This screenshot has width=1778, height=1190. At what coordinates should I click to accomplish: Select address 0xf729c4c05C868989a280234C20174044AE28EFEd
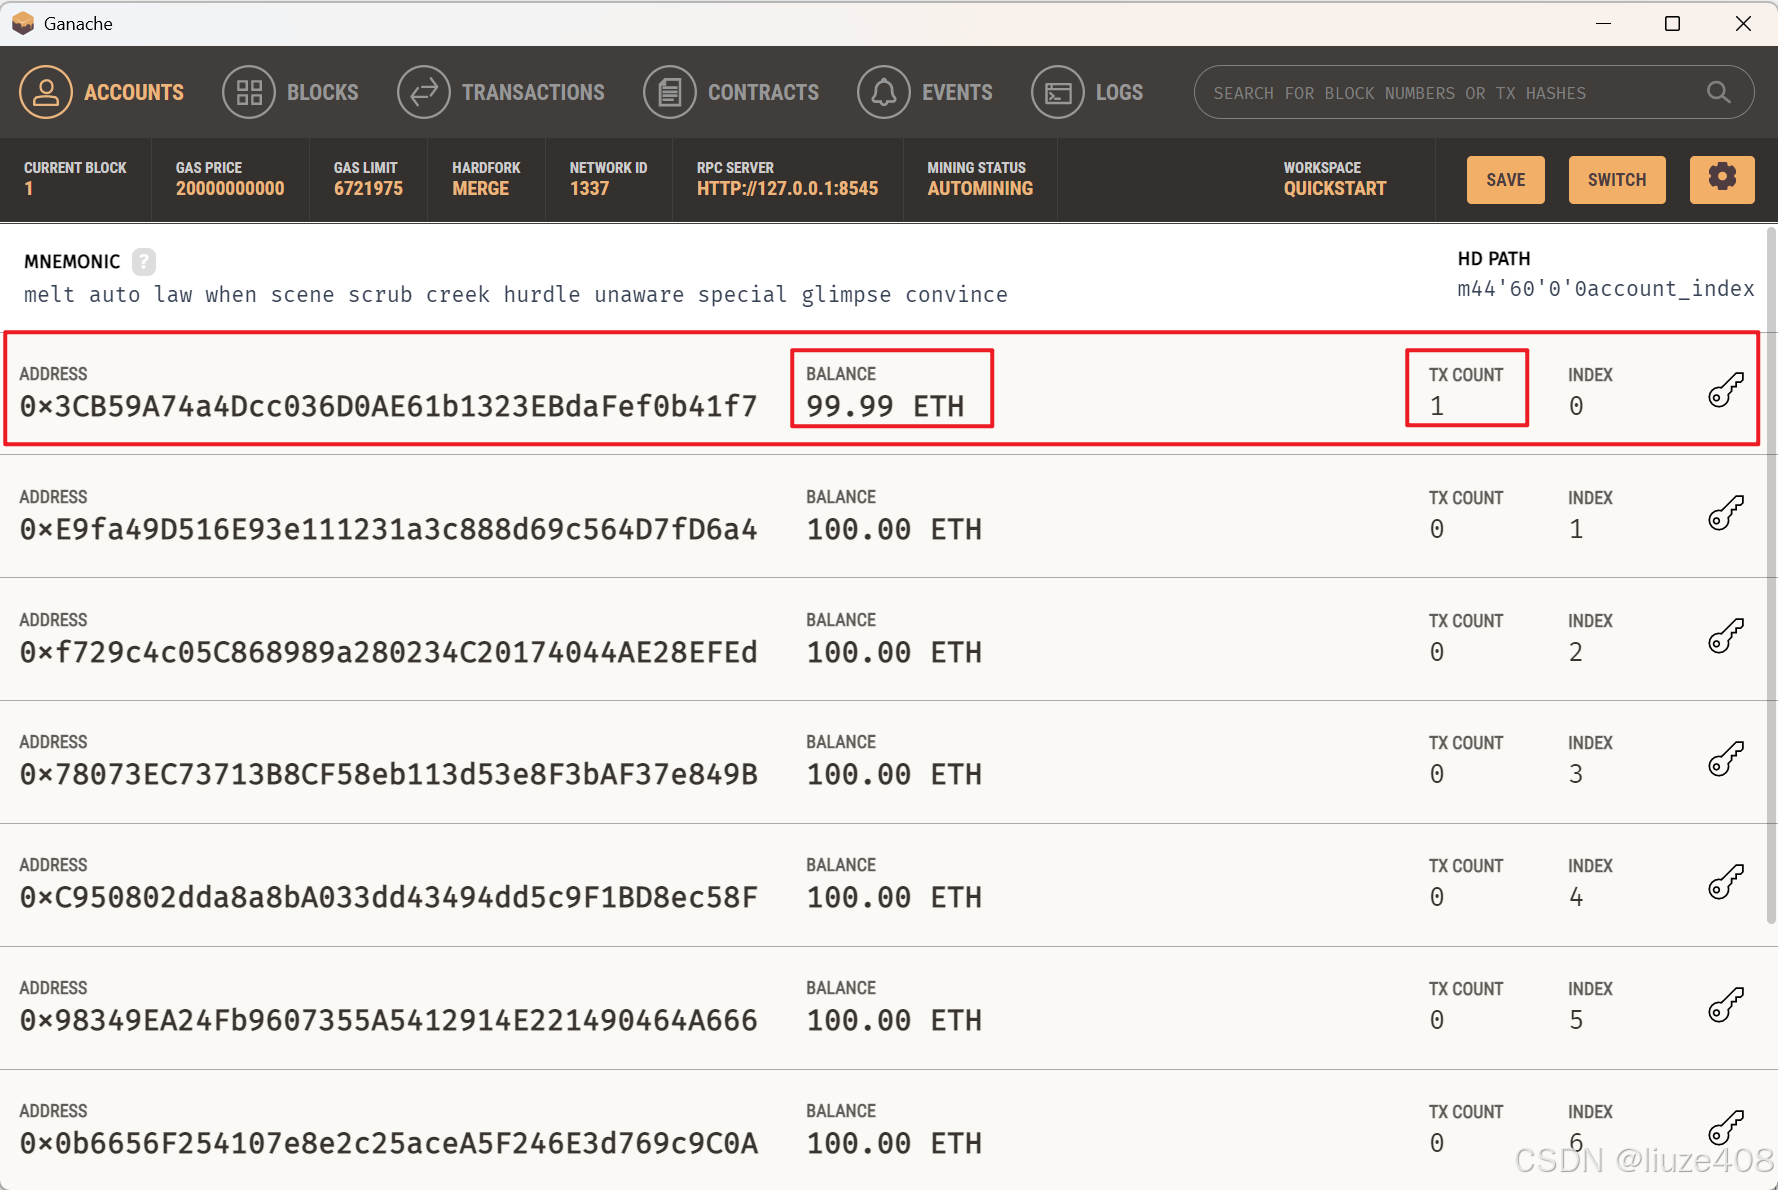click(389, 653)
